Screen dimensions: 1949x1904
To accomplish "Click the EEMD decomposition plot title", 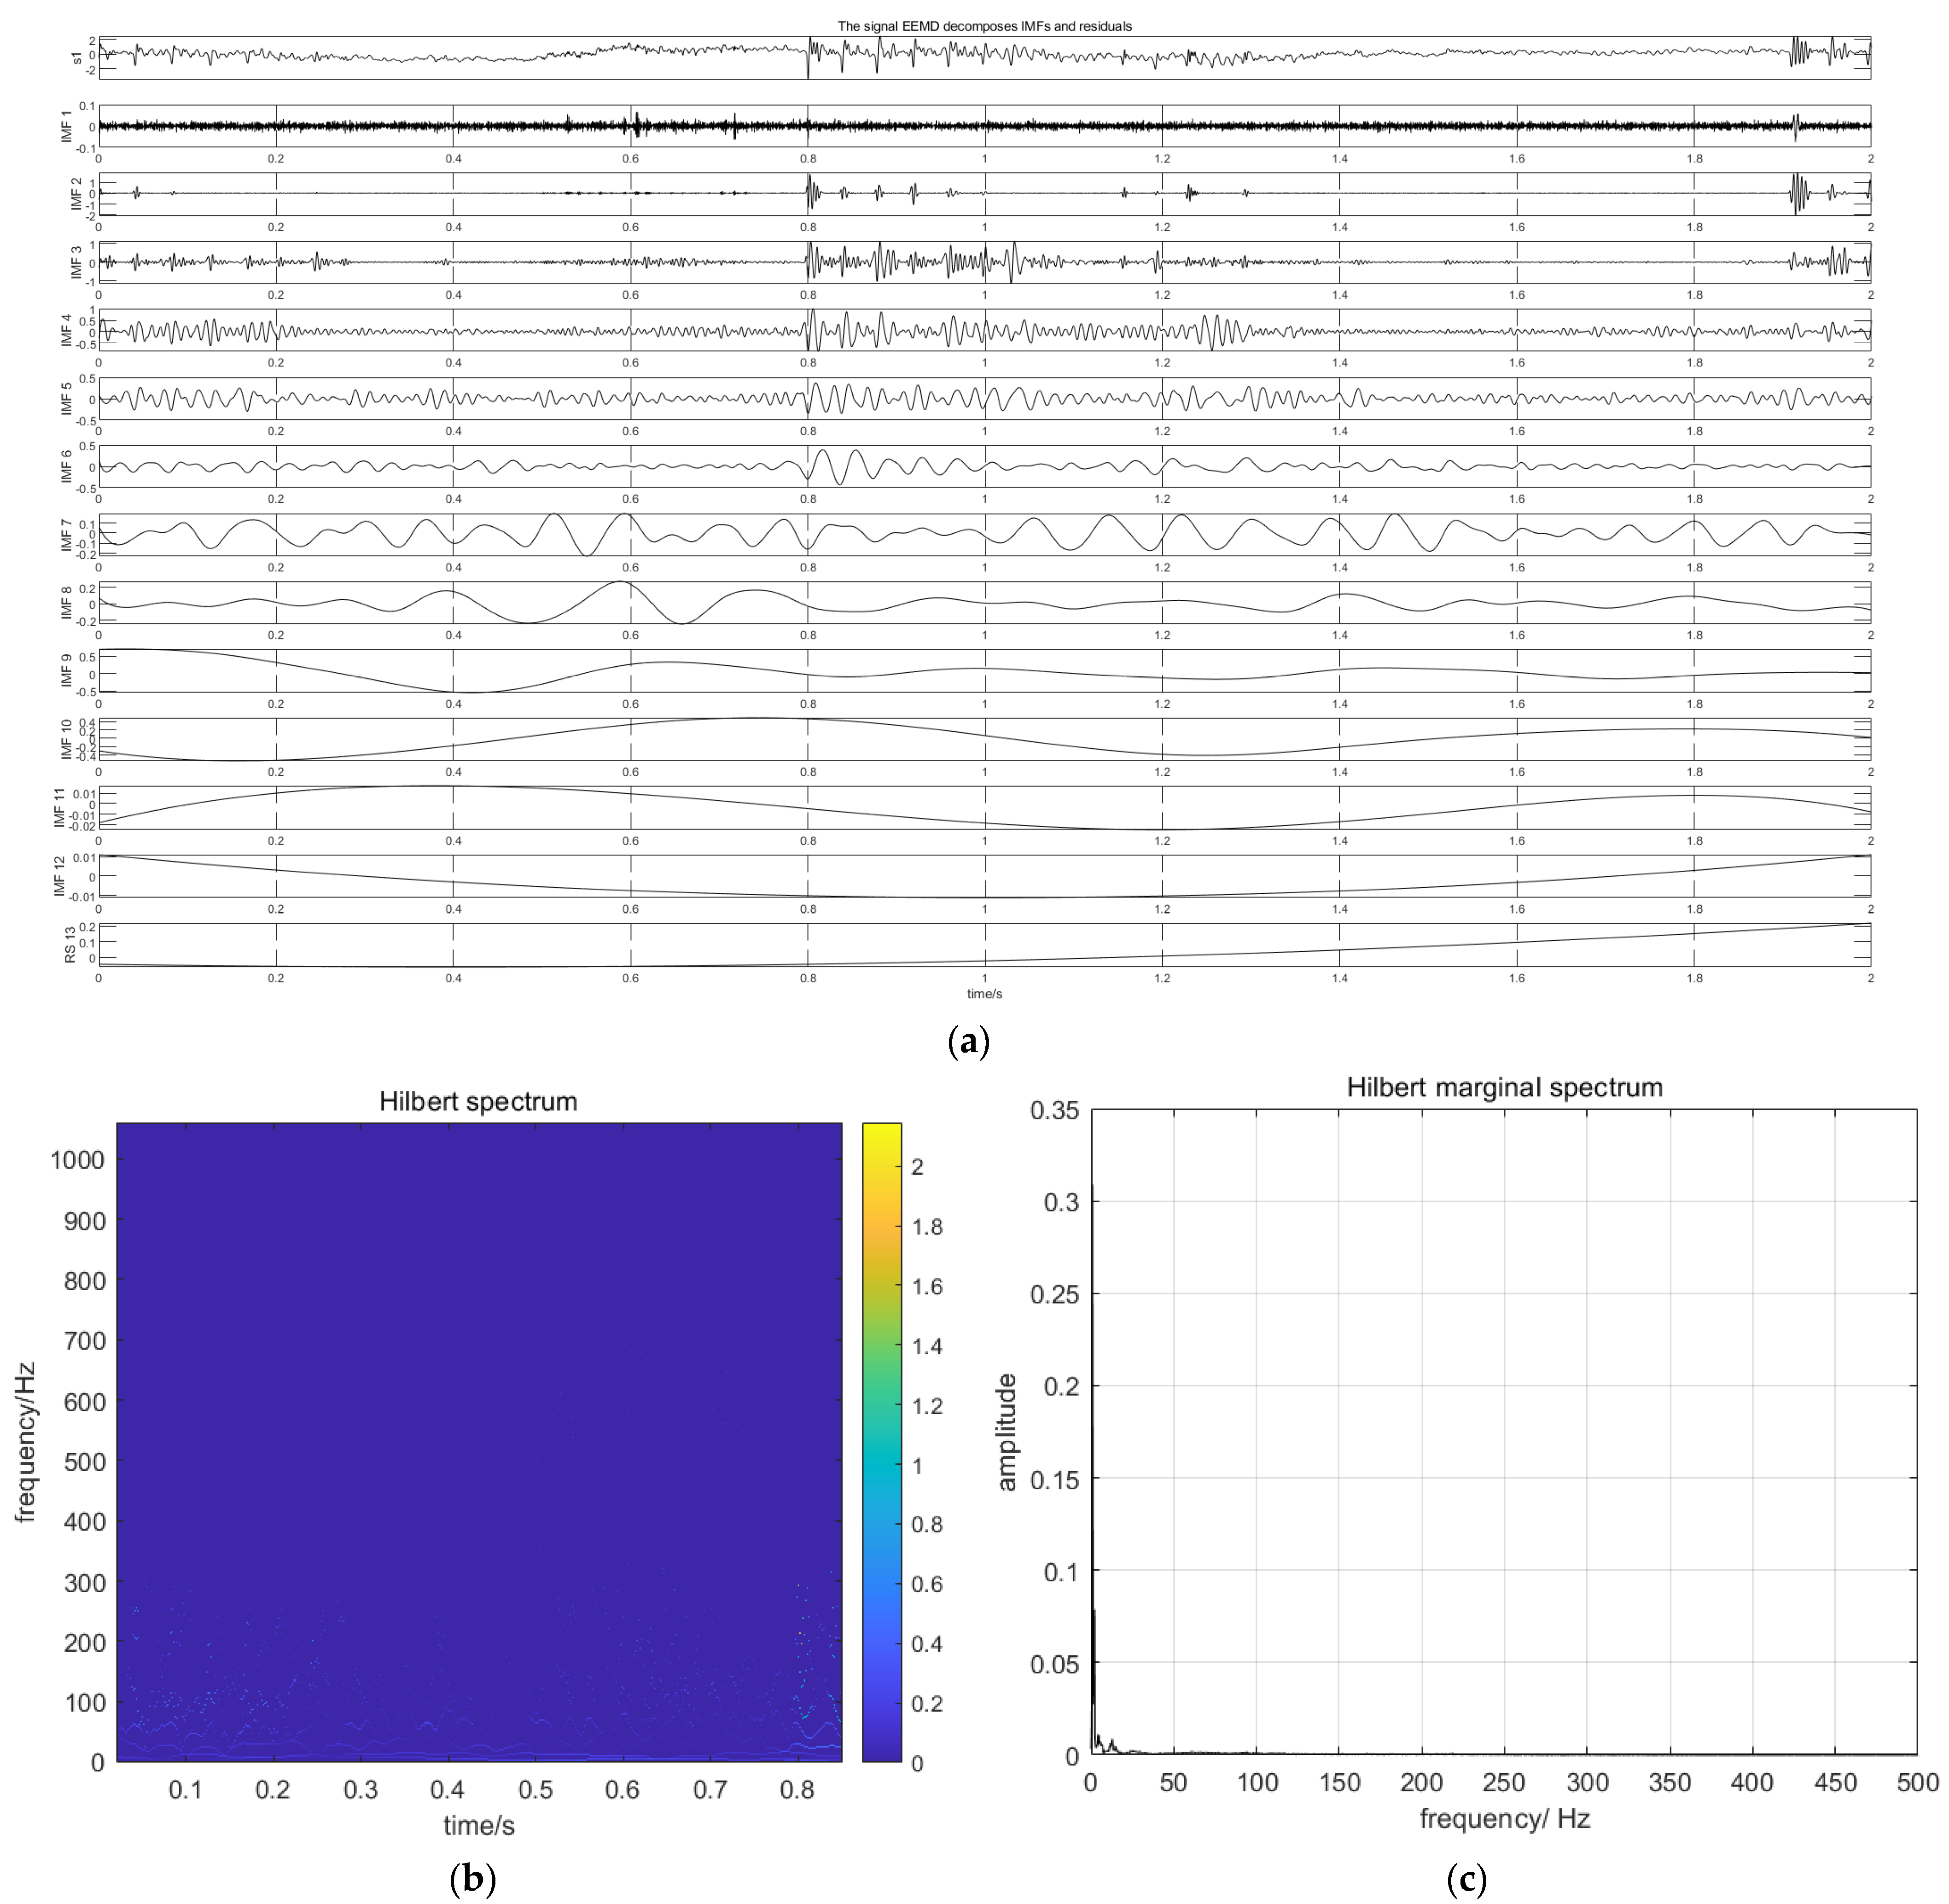I will point(984,26).
